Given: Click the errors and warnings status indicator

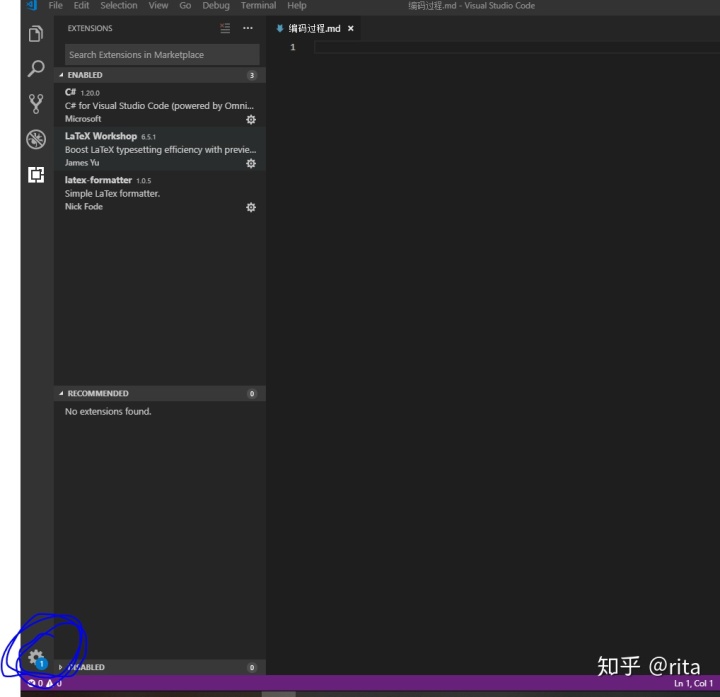Looking at the screenshot, I should click(x=45, y=683).
